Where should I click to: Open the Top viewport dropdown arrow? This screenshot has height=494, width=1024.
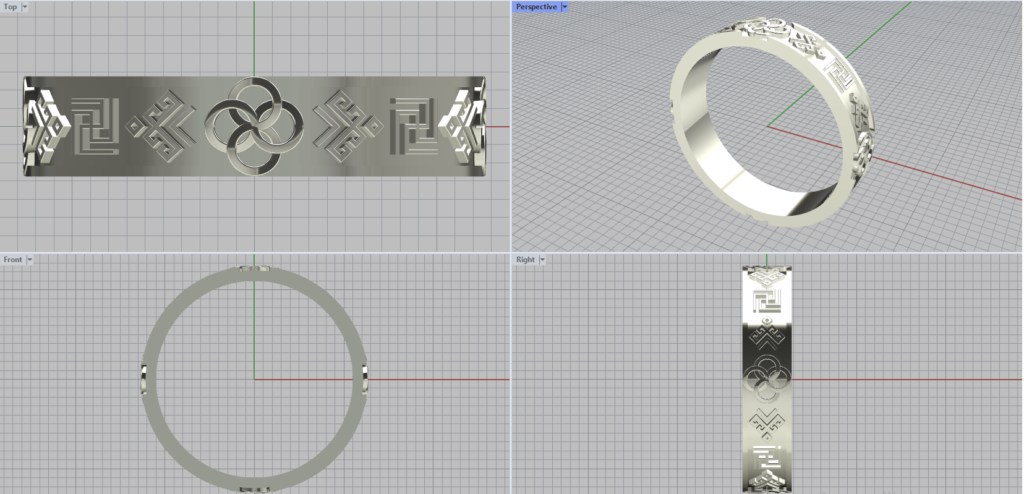click(x=25, y=6)
